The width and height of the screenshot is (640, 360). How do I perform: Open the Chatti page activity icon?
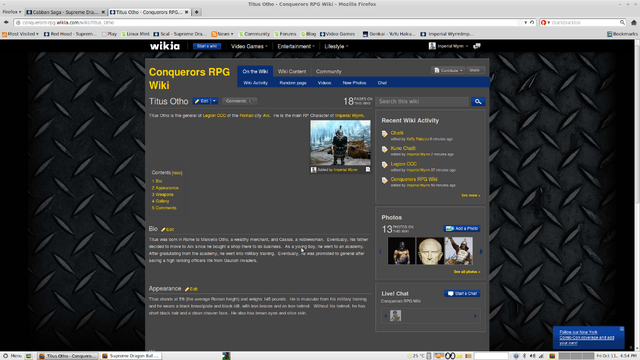click(x=384, y=134)
